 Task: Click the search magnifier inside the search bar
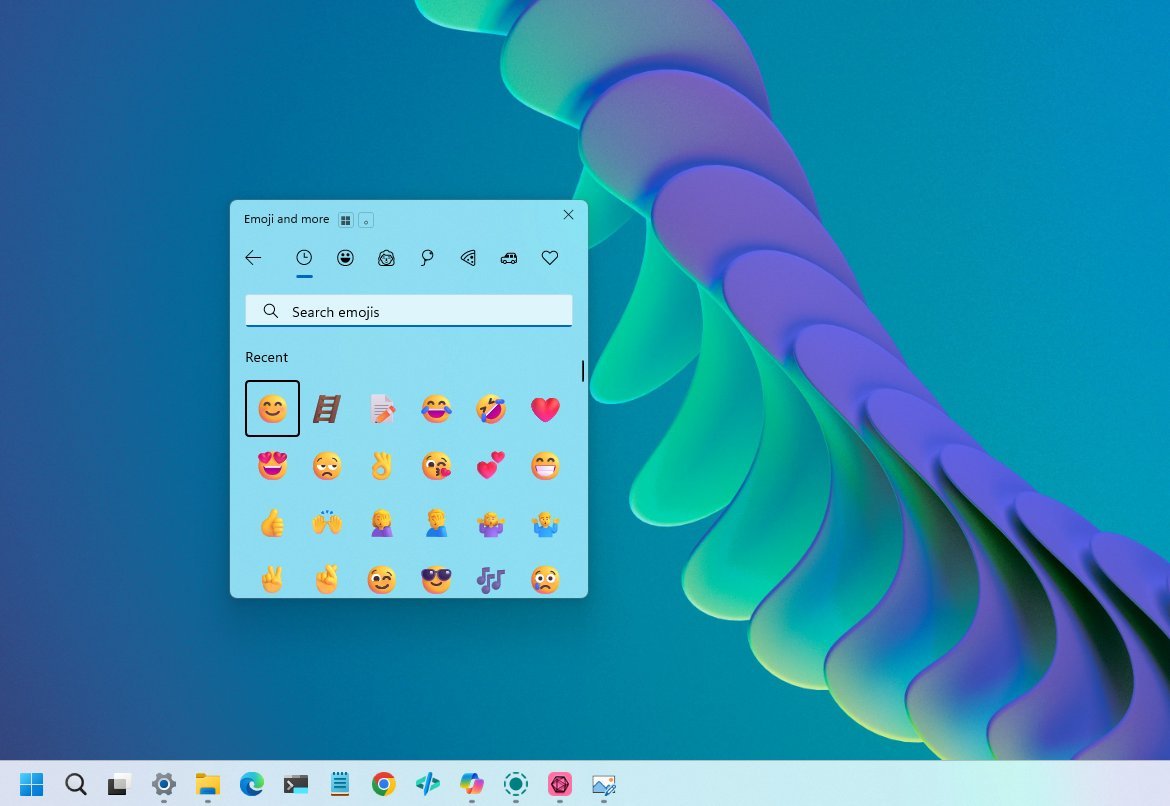click(270, 311)
